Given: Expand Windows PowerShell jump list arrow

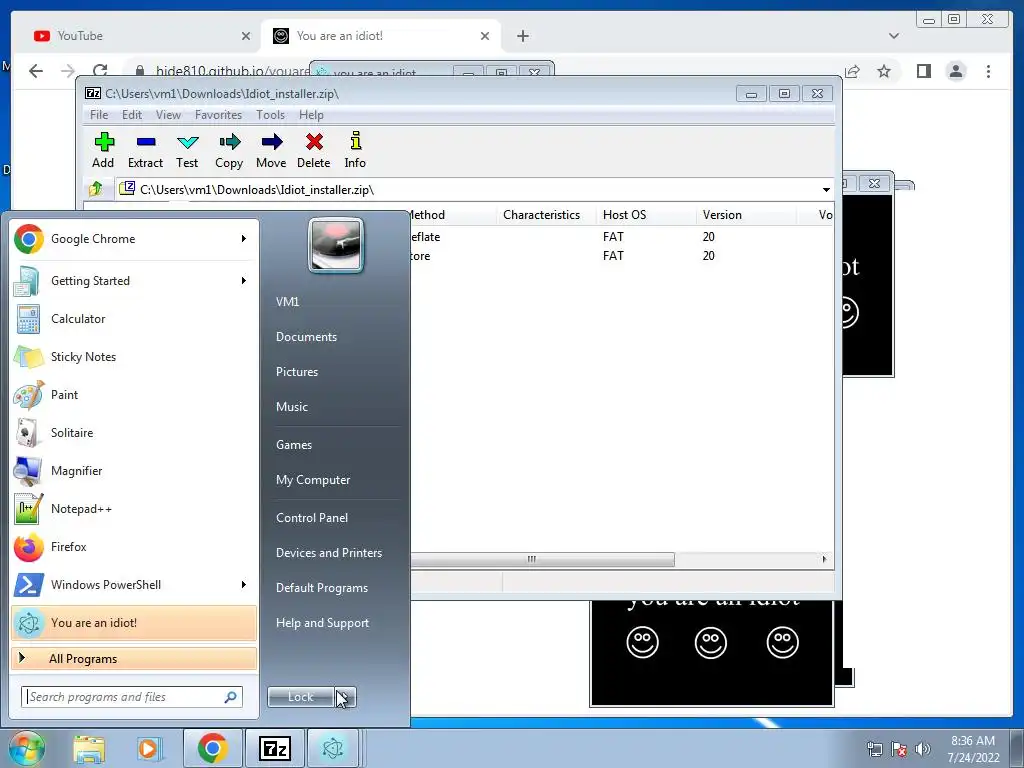Looking at the screenshot, I should 244,584.
